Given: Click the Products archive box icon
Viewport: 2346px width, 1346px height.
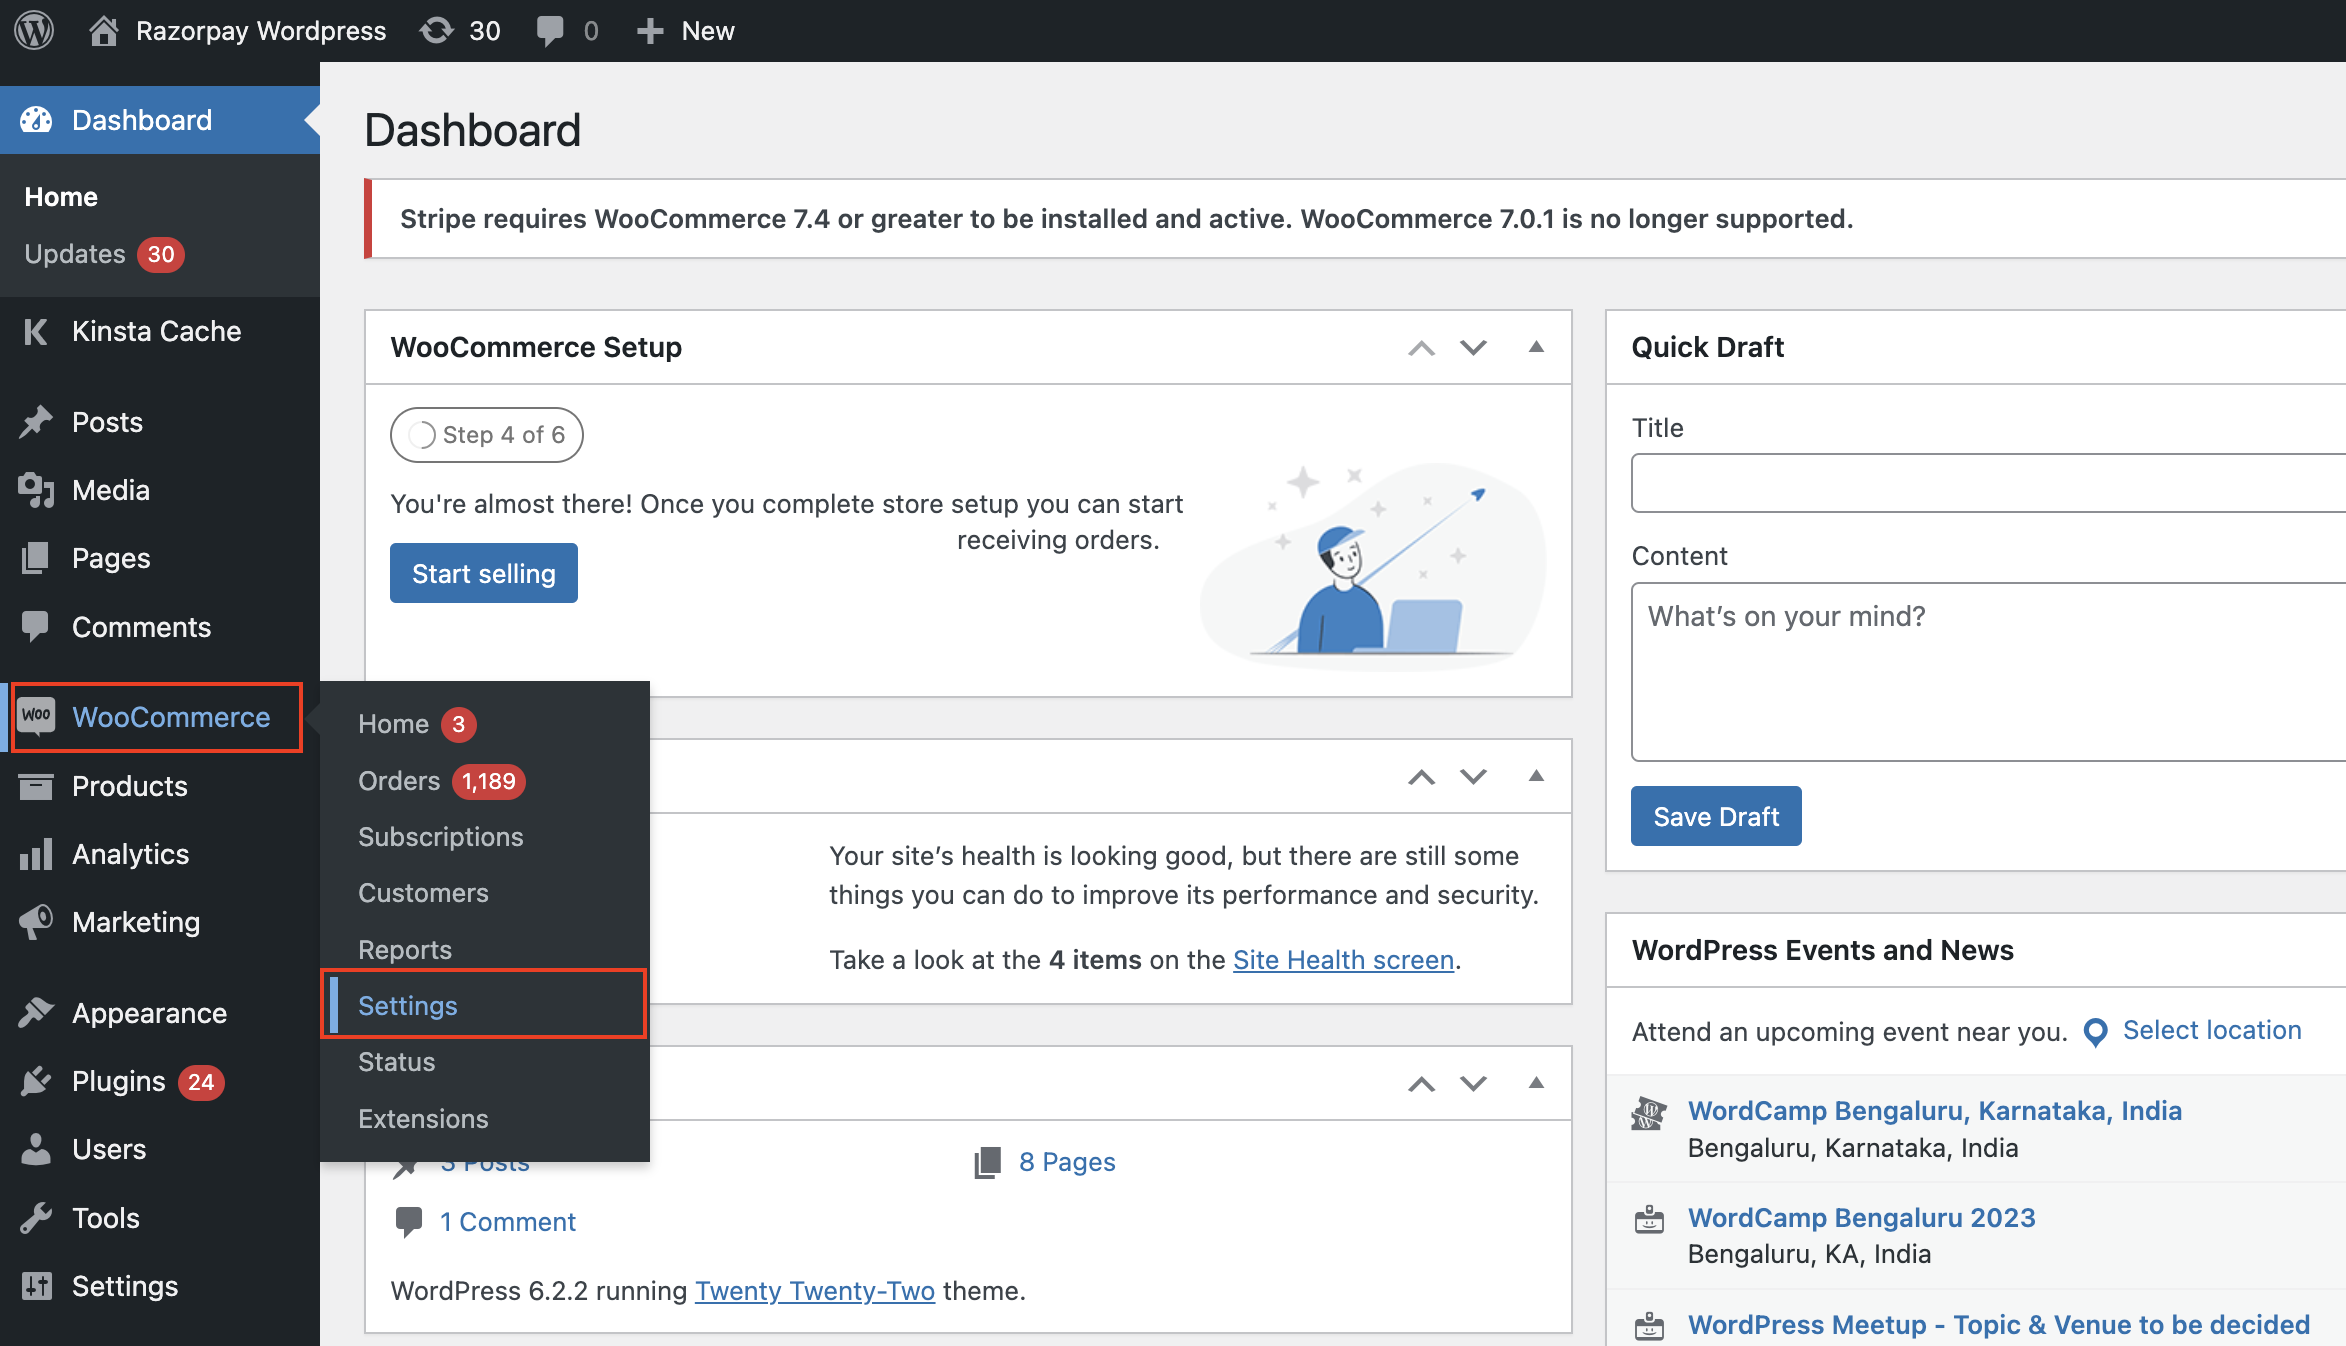Looking at the screenshot, I should coord(36,786).
